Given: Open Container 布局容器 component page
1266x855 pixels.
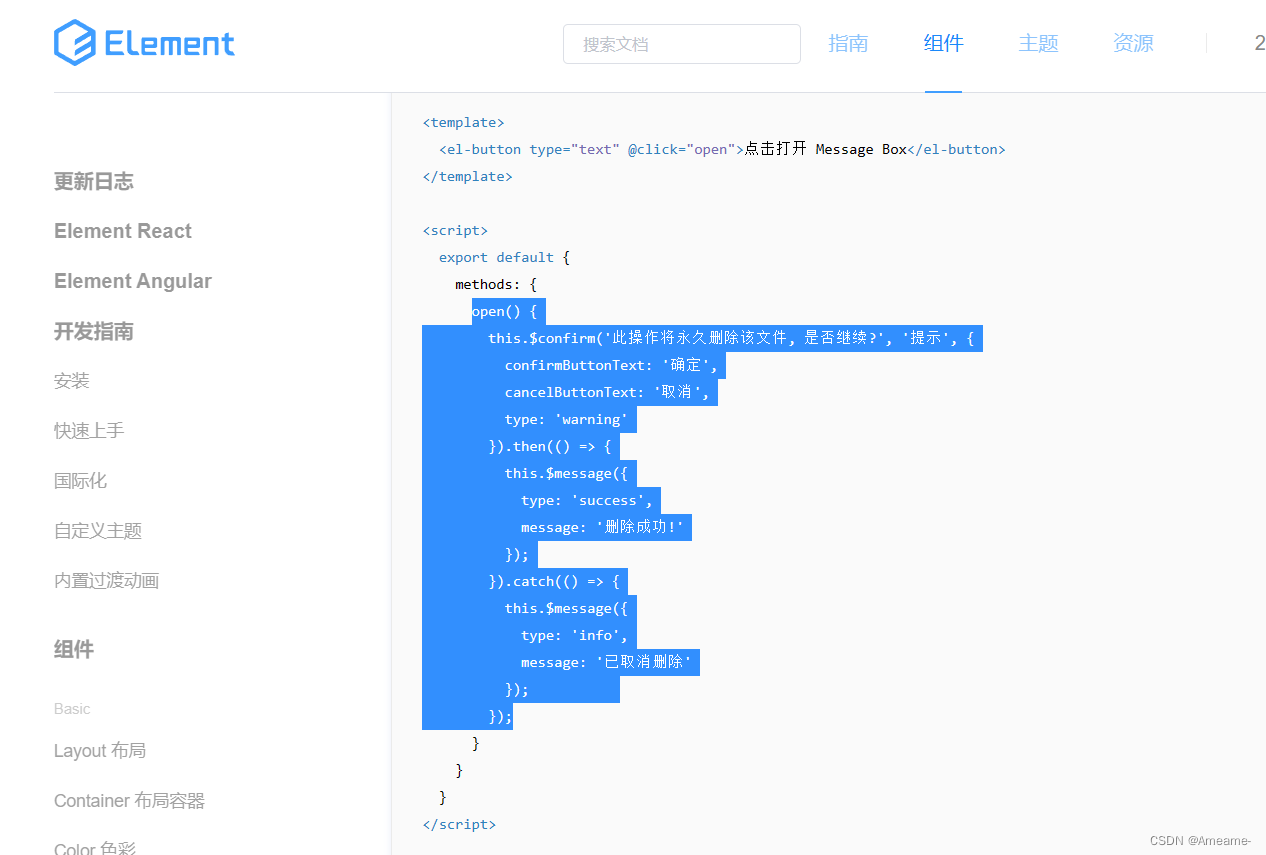Looking at the screenshot, I should (x=129, y=801).
